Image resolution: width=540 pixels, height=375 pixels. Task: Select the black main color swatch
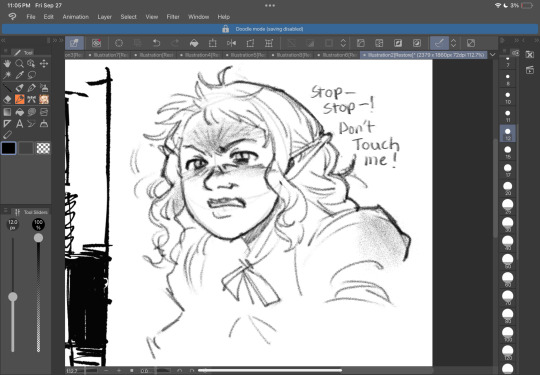coord(9,148)
